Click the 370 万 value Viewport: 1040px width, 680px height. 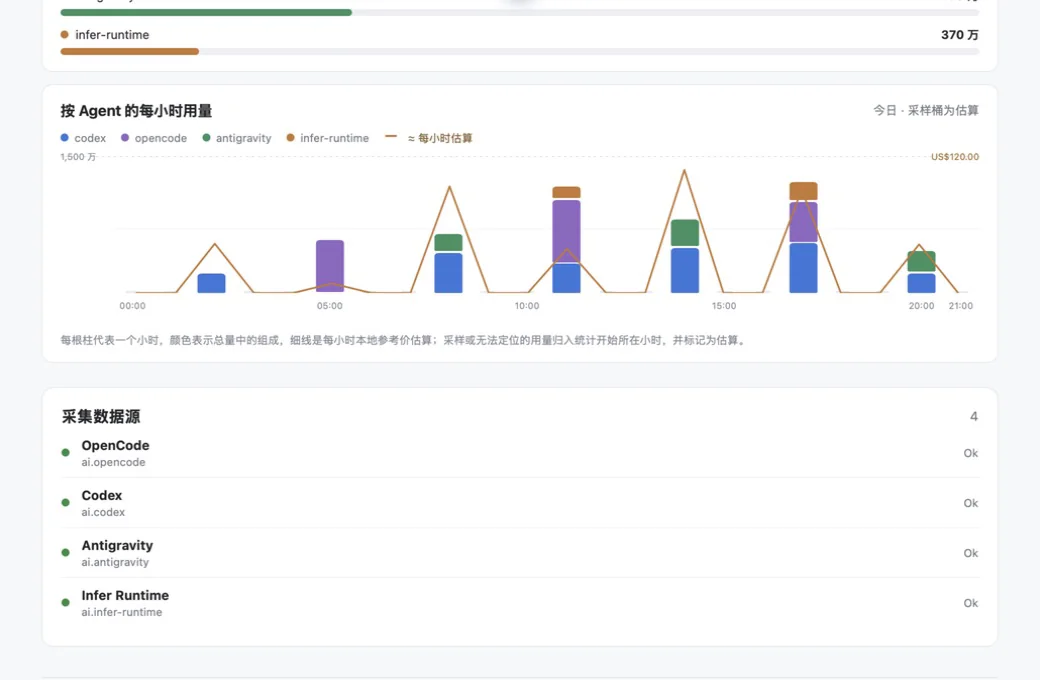(x=960, y=34)
